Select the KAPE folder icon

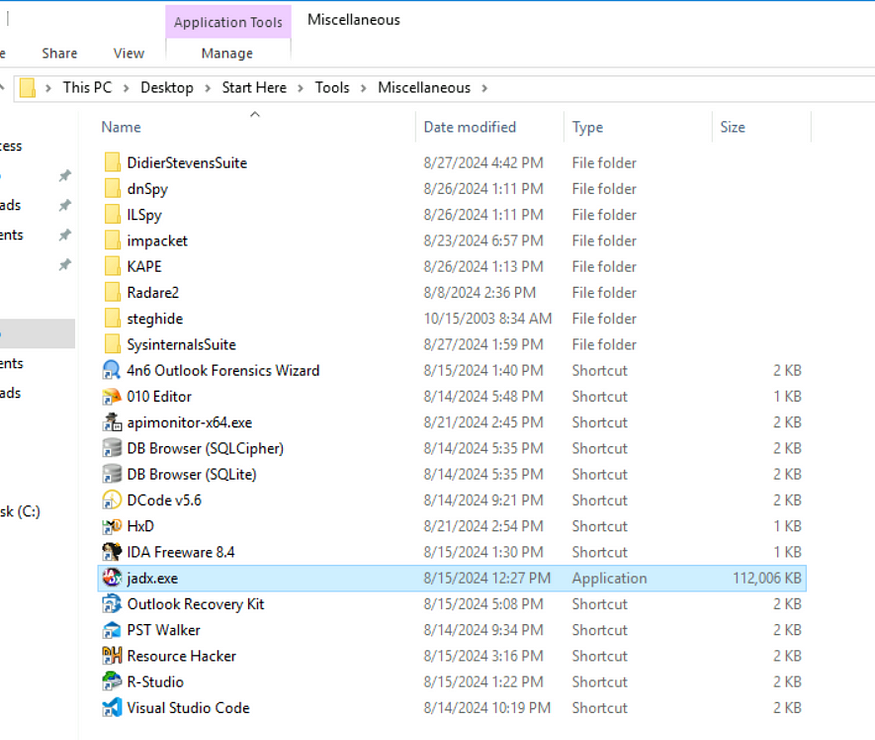click(112, 266)
